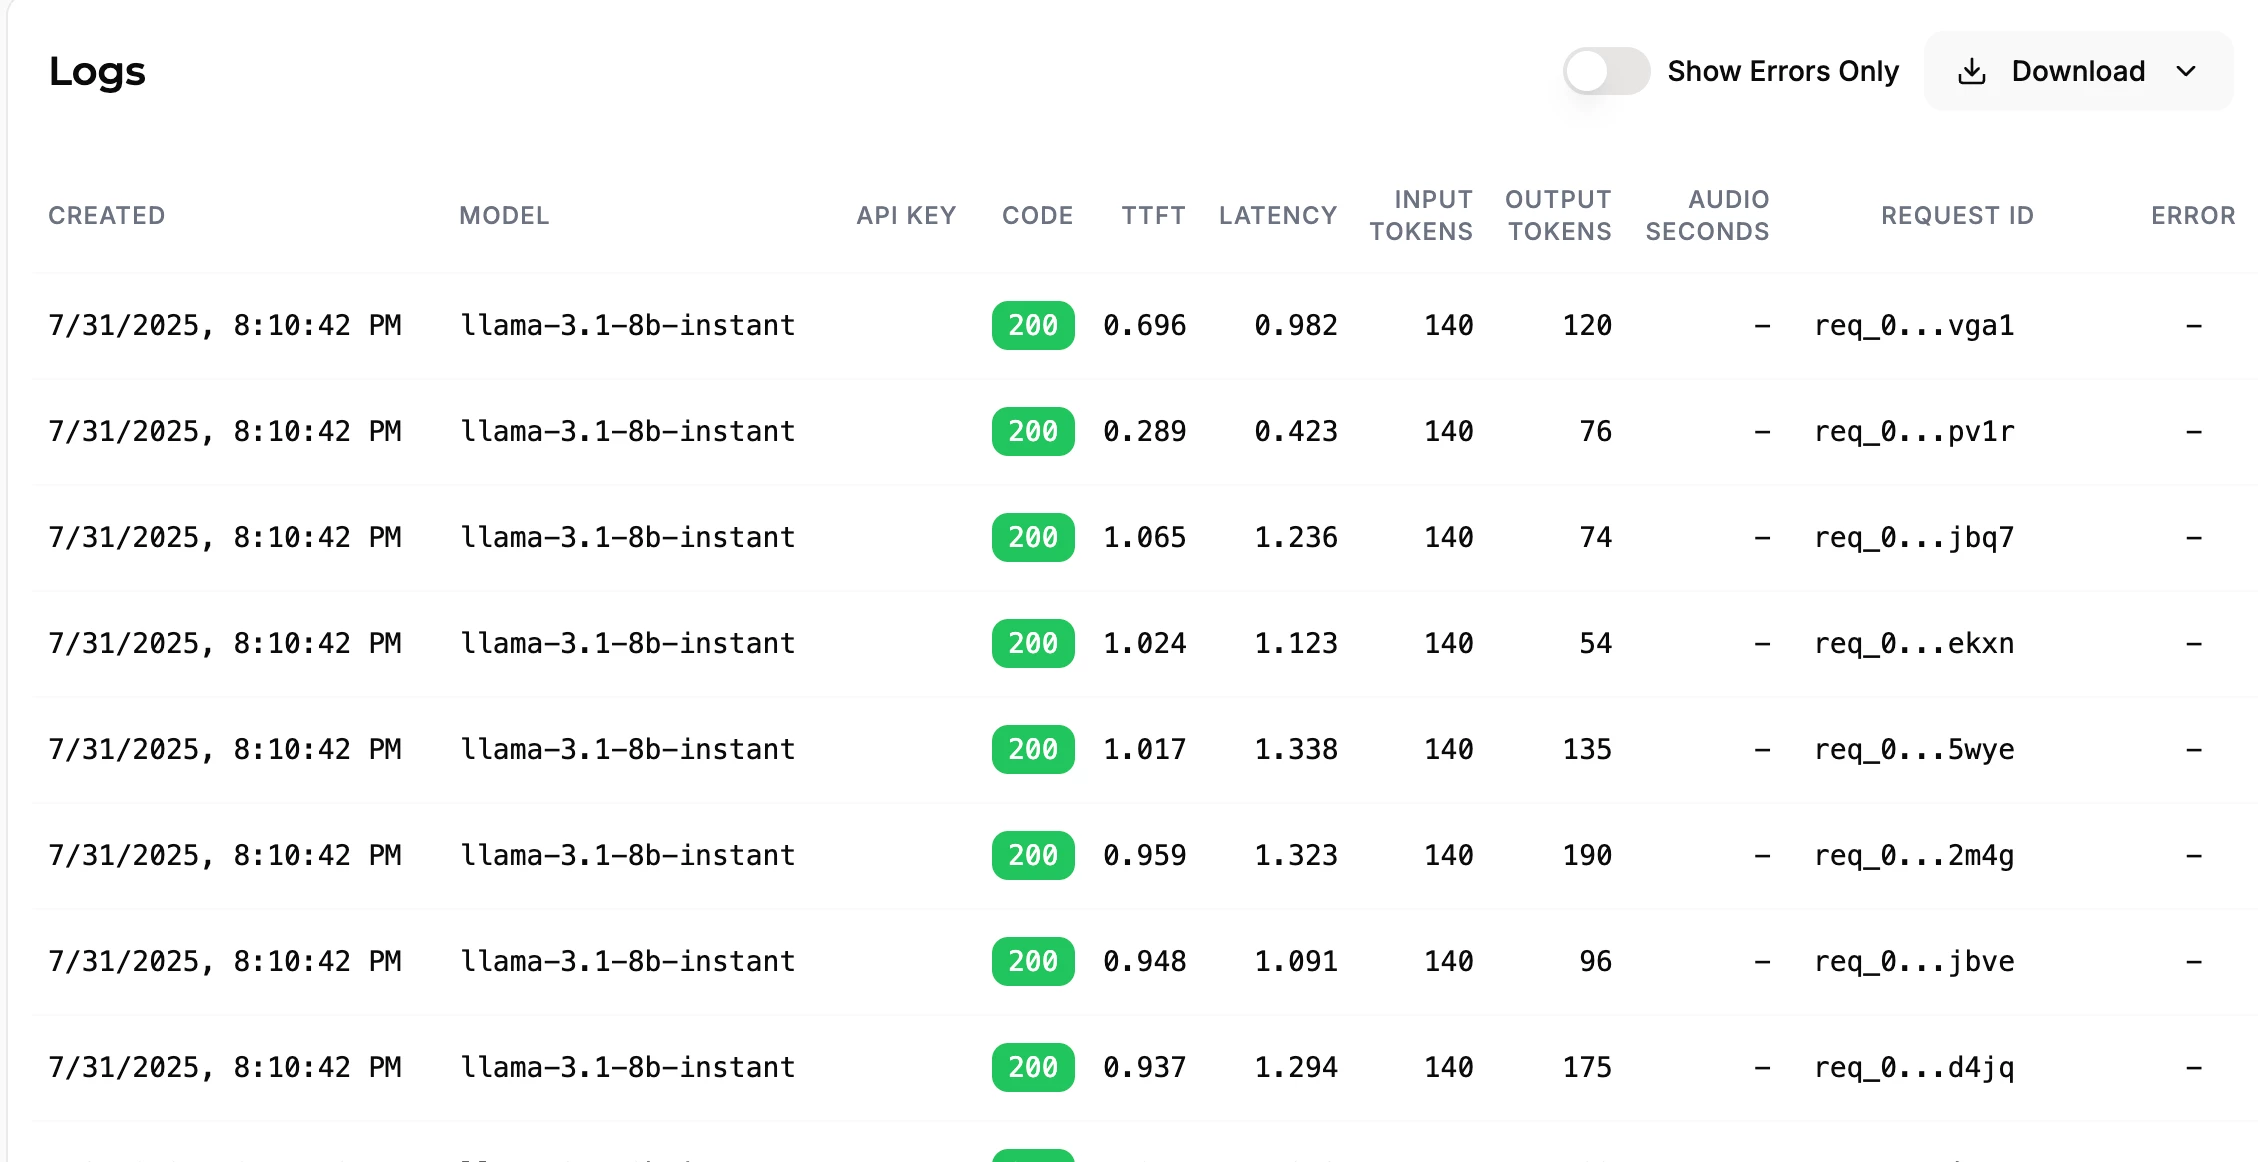This screenshot has height=1162, width=2258.
Task: Click the CODE column header
Action: 1037,215
